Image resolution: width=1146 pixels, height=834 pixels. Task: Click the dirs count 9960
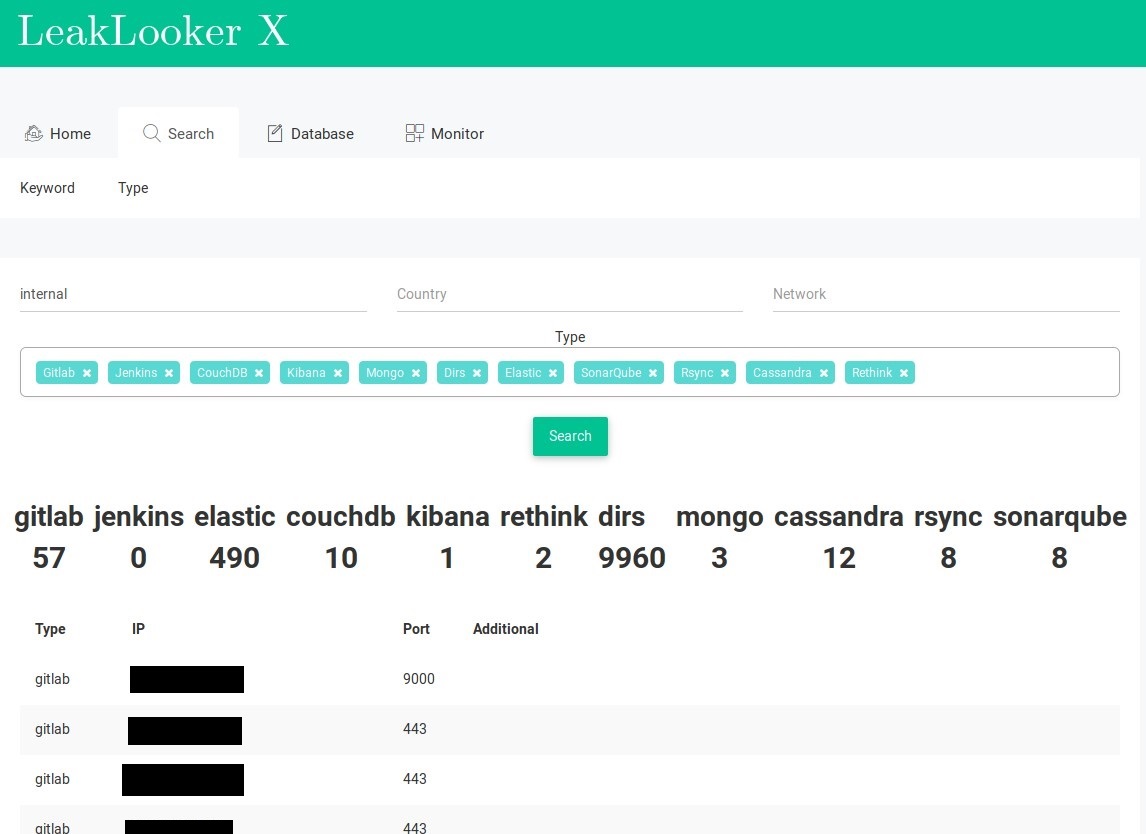(x=631, y=558)
